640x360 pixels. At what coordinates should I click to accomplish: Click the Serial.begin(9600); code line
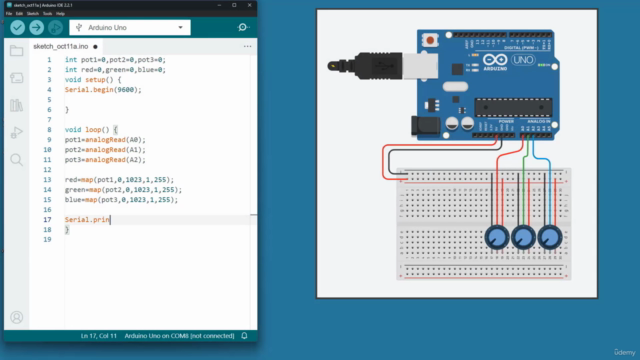pos(103,90)
